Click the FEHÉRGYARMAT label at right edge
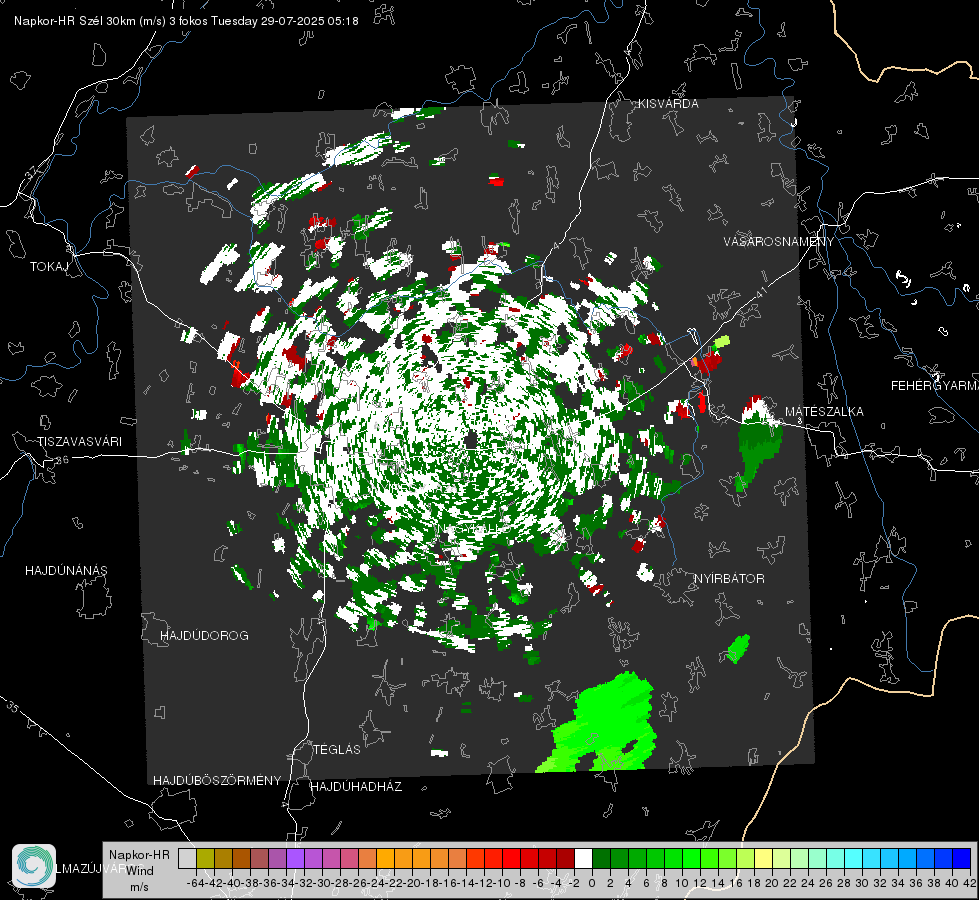The height and width of the screenshot is (900, 979). (x=935, y=386)
